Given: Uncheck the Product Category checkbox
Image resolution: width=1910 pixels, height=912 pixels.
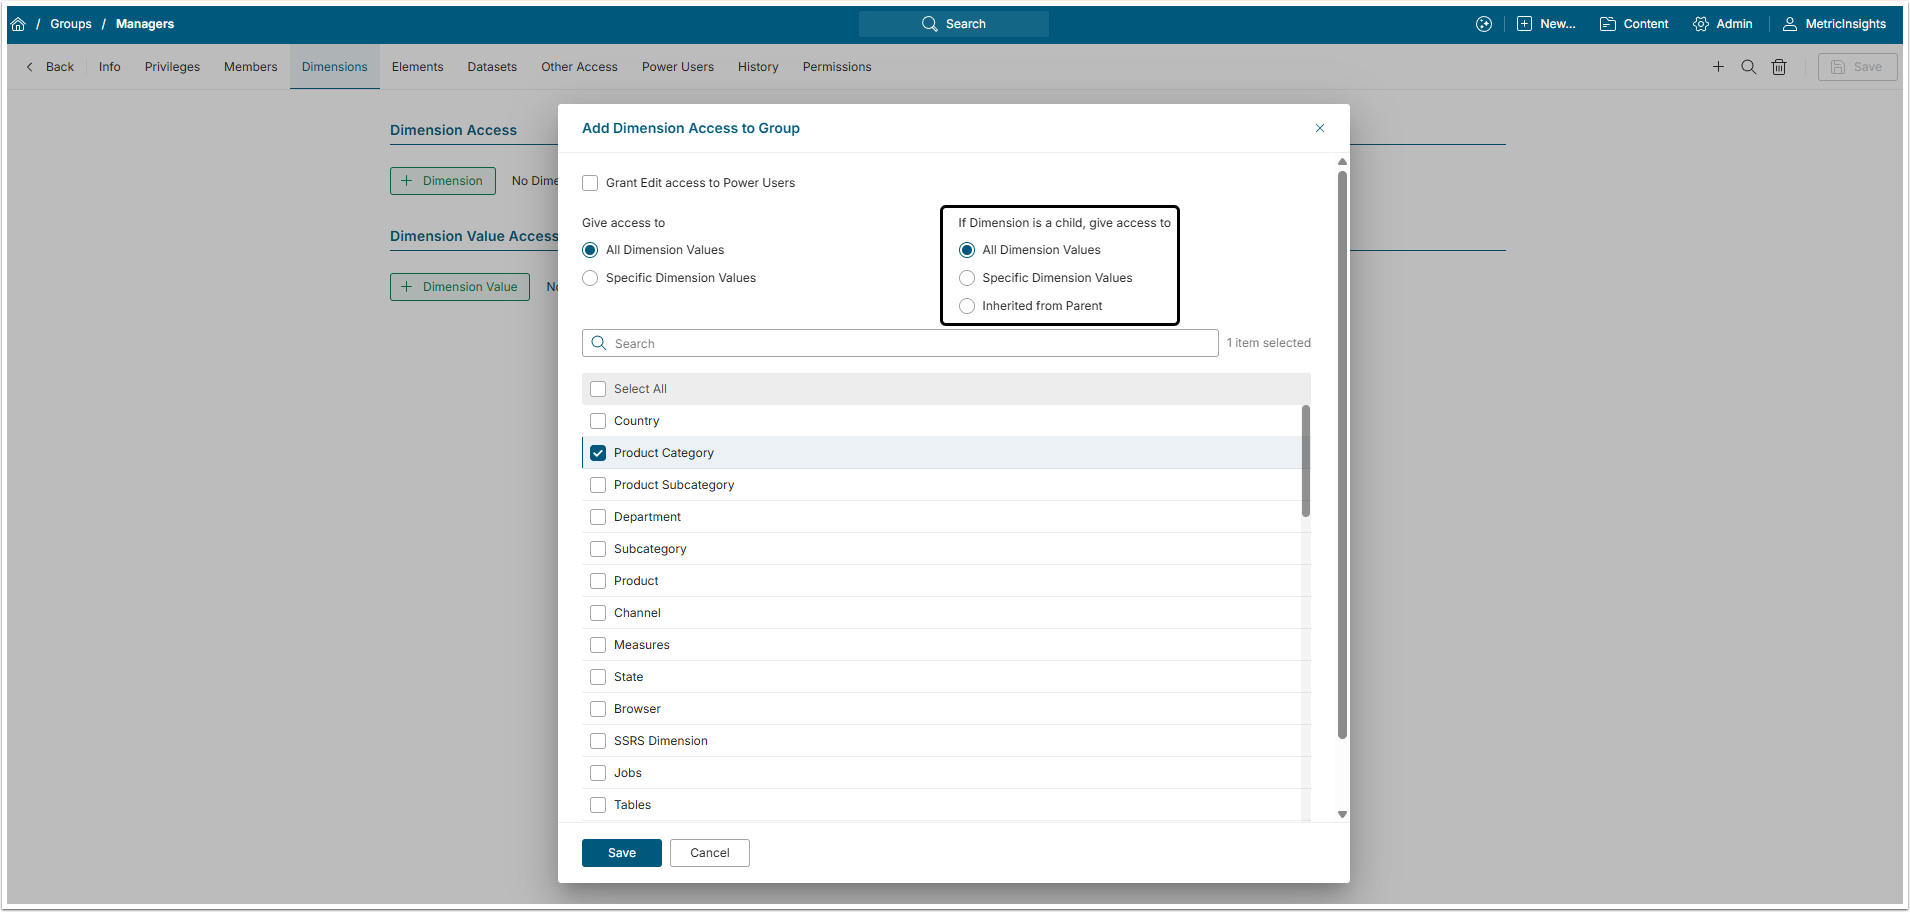Looking at the screenshot, I should [598, 453].
